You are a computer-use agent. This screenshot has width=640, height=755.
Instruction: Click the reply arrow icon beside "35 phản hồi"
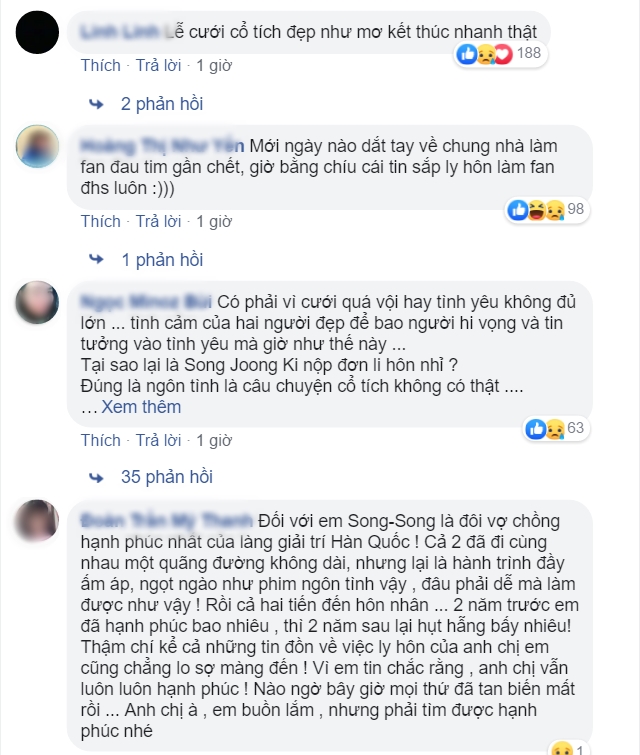point(96,478)
